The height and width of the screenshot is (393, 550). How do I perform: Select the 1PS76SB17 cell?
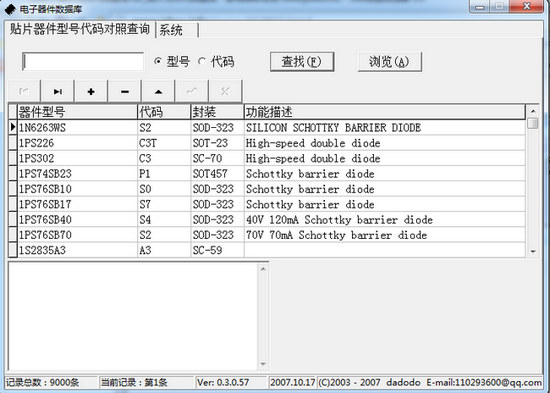[x=77, y=204]
